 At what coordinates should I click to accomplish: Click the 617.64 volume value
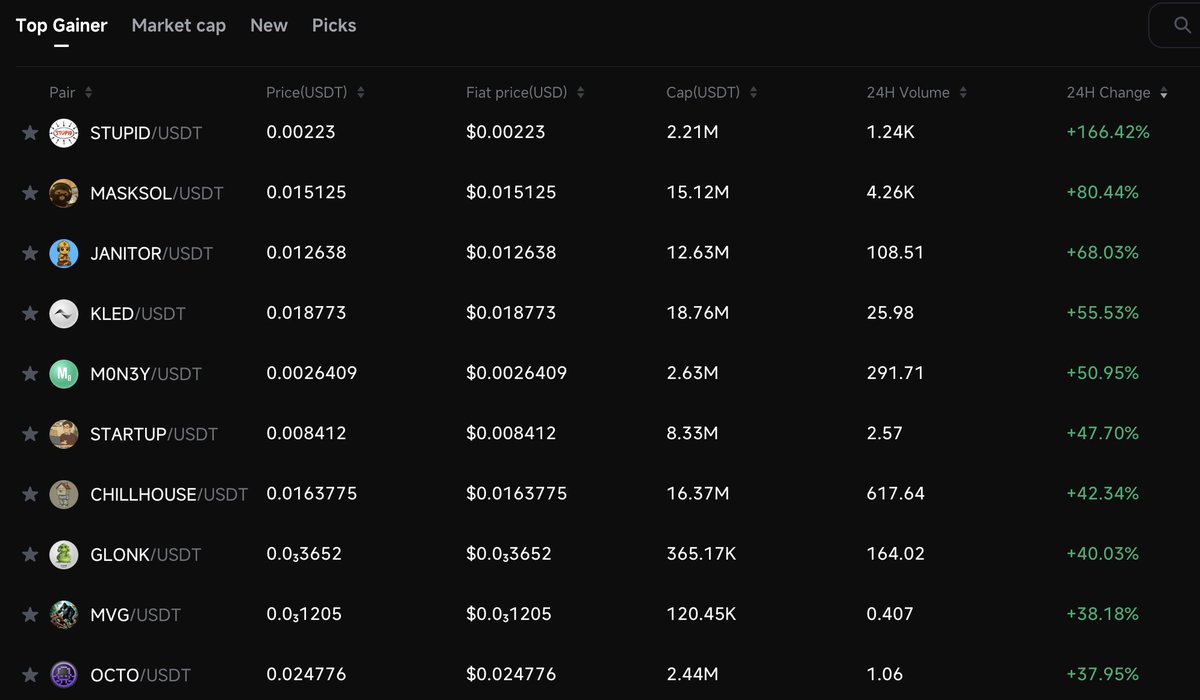click(896, 493)
